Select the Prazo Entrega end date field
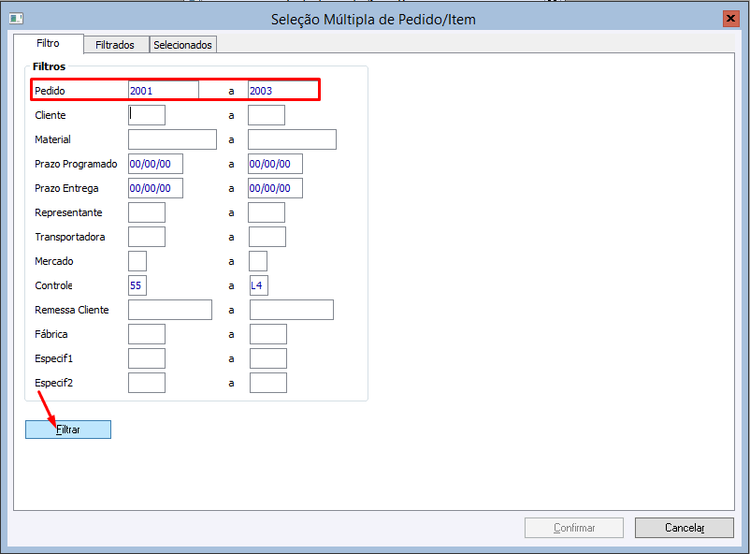 tap(276, 188)
